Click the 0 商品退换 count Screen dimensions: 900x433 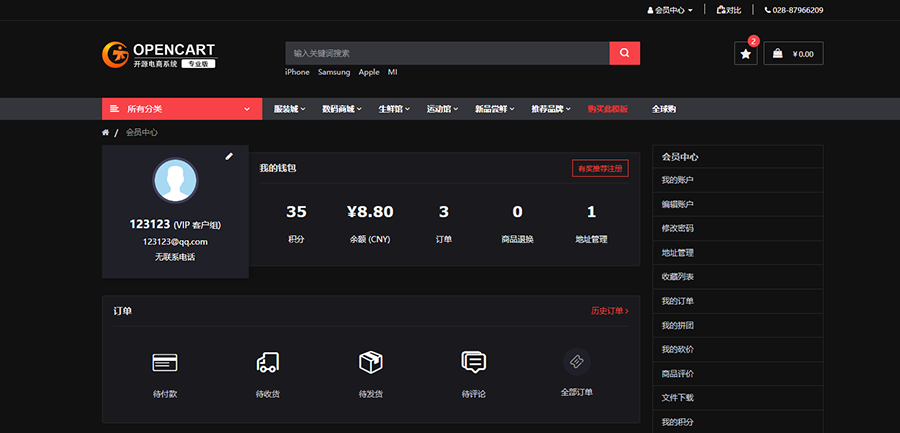pos(518,212)
